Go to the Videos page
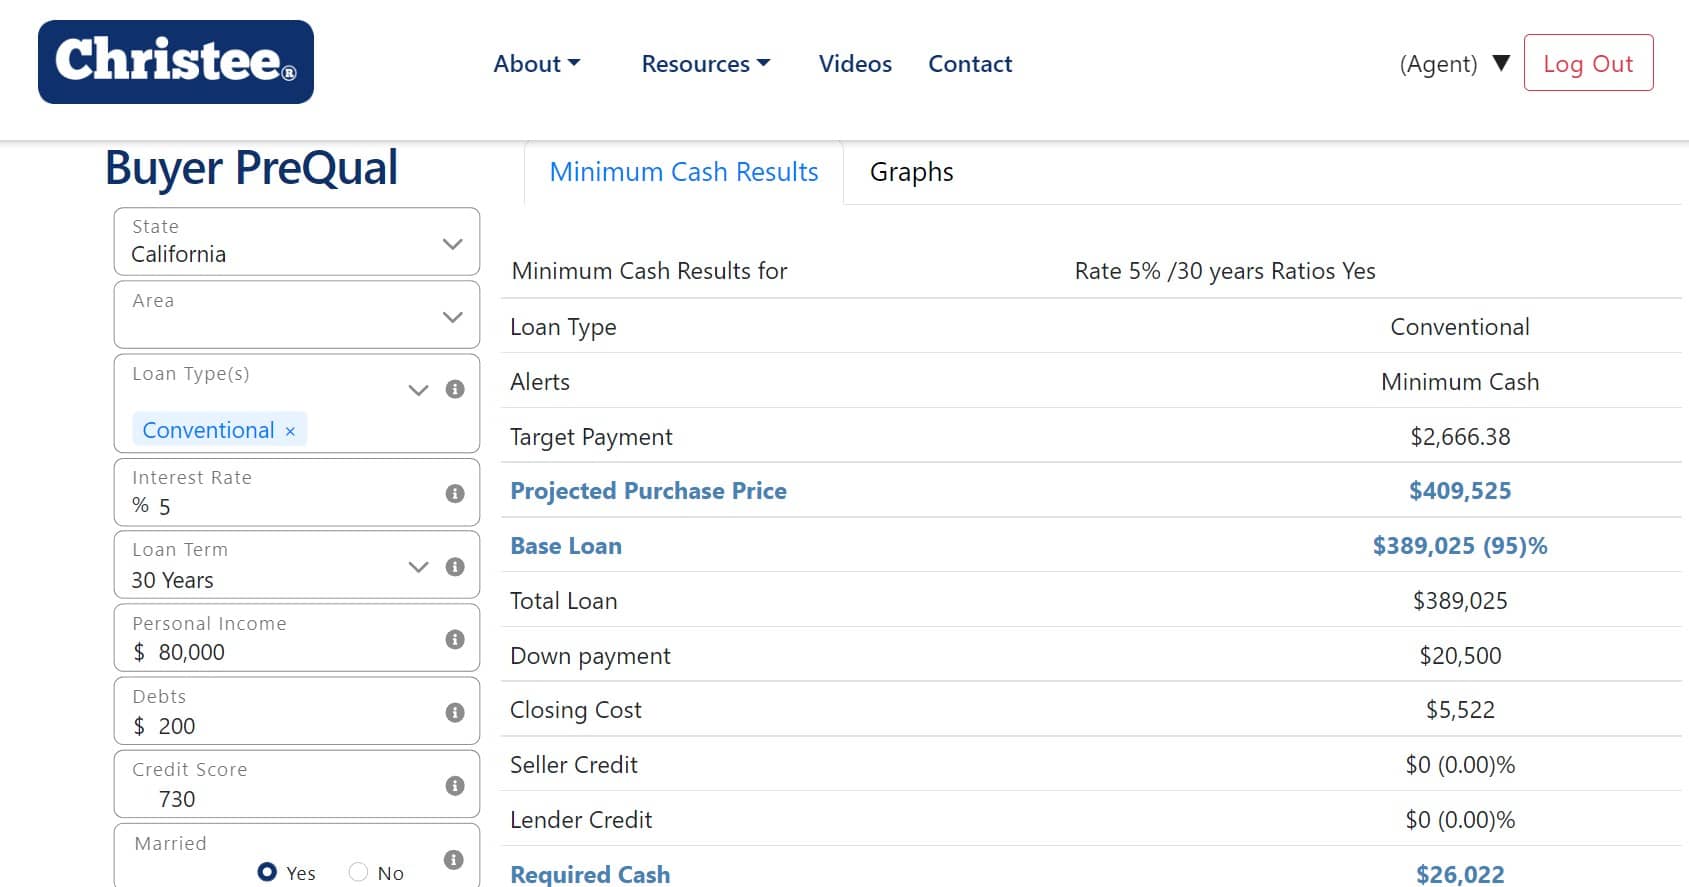Image resolution: width=1689 pixels, height=887 pixels. [855, 64]
